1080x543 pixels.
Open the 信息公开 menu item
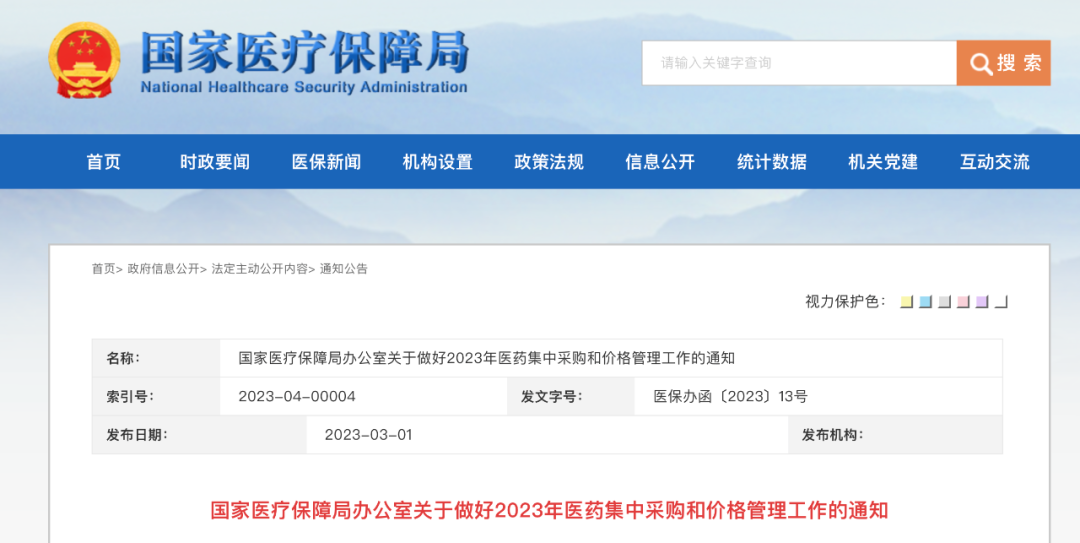[x=660, y=162]
